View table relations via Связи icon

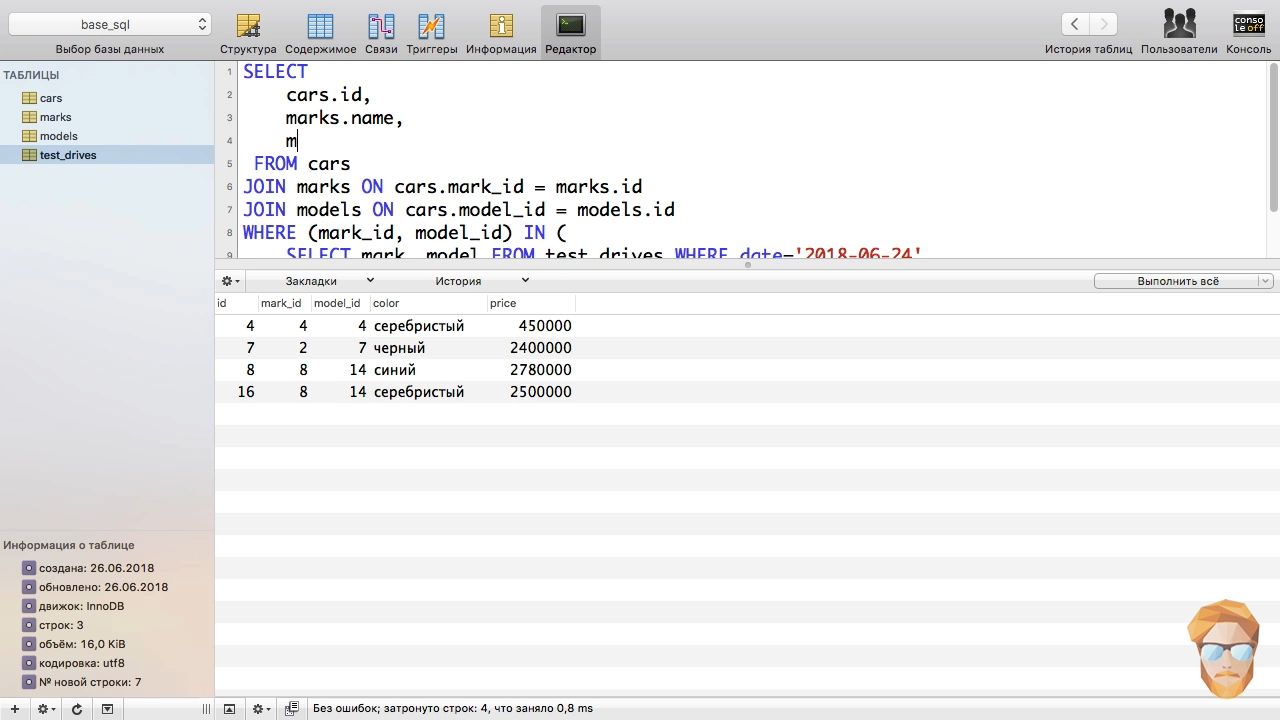coord(381,28)
